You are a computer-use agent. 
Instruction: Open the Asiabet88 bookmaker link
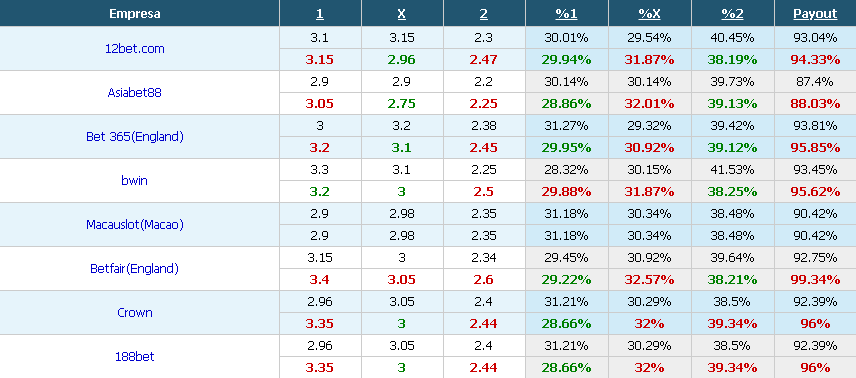point(134,92)
